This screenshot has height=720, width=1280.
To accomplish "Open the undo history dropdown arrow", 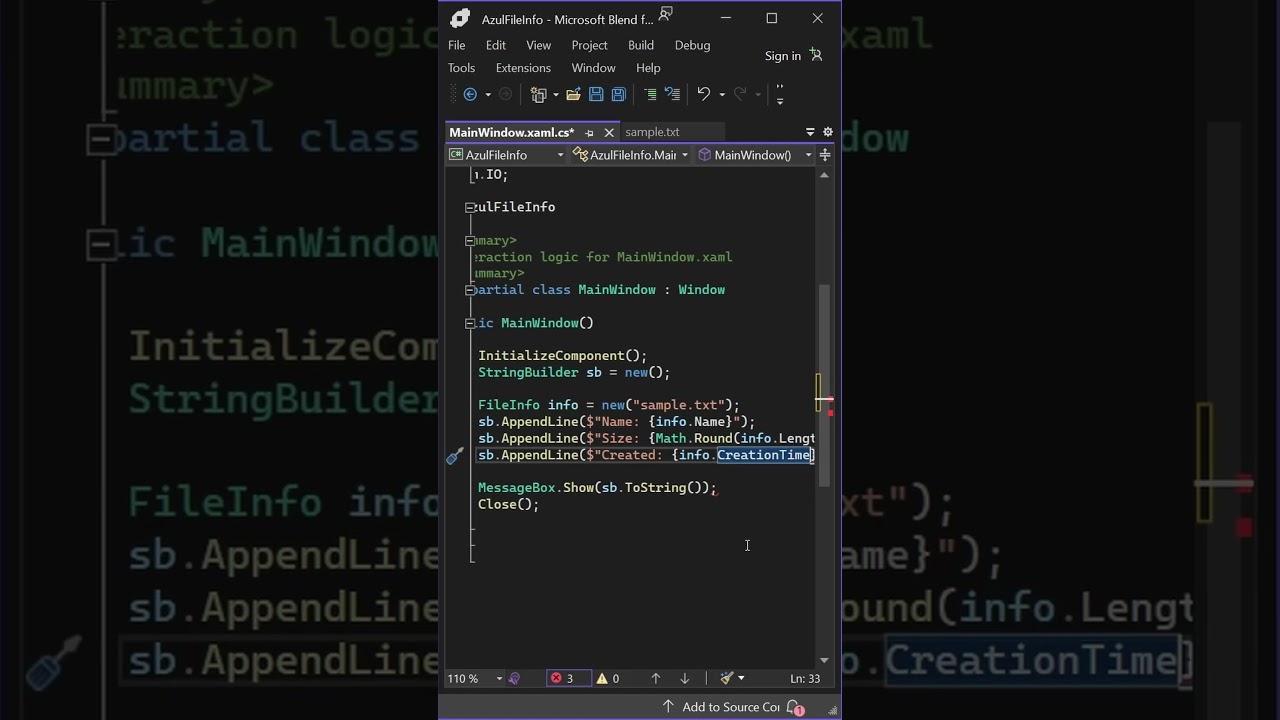I will (x=722, y=95).
